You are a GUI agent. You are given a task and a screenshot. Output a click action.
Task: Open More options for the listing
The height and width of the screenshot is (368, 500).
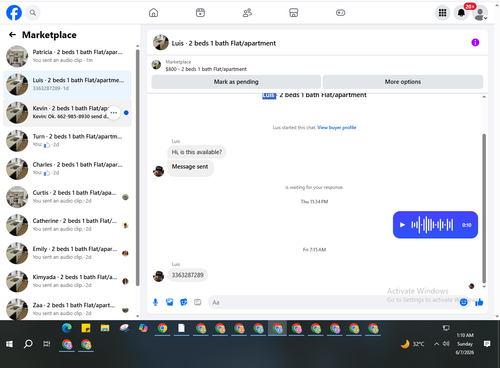403,82
